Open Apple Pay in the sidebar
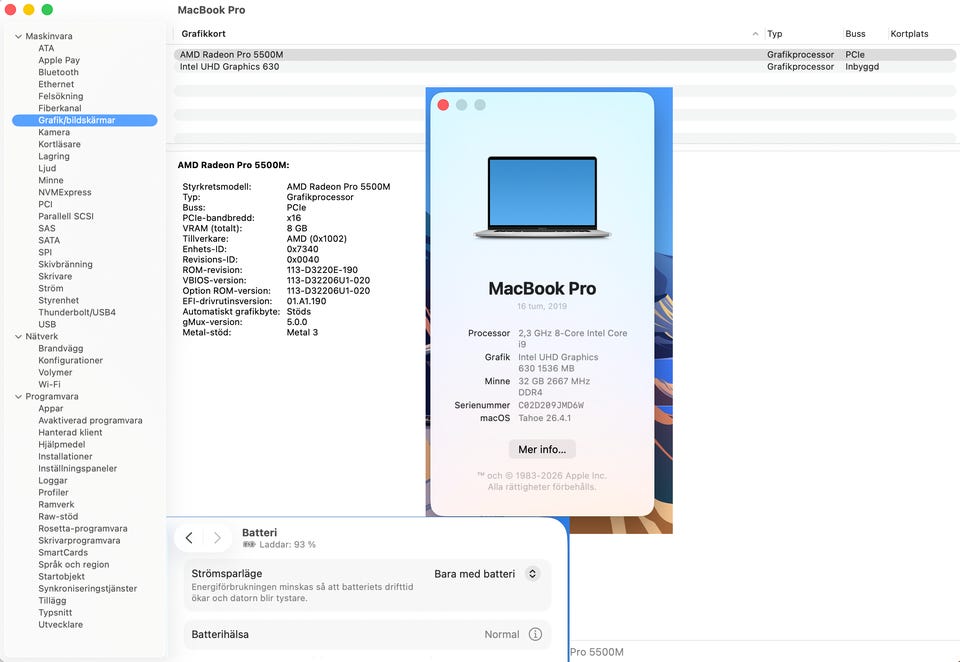 pos(59,60)
